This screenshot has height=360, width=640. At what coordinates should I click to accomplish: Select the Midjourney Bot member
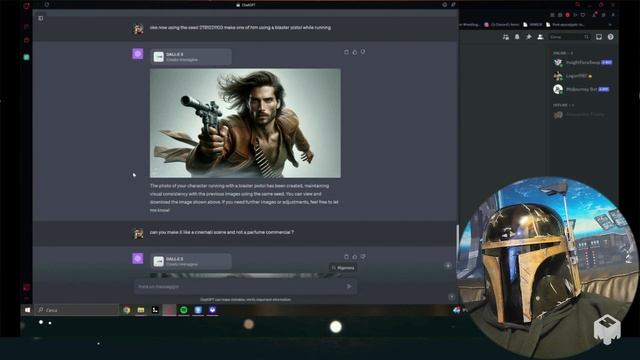(582, 89)
